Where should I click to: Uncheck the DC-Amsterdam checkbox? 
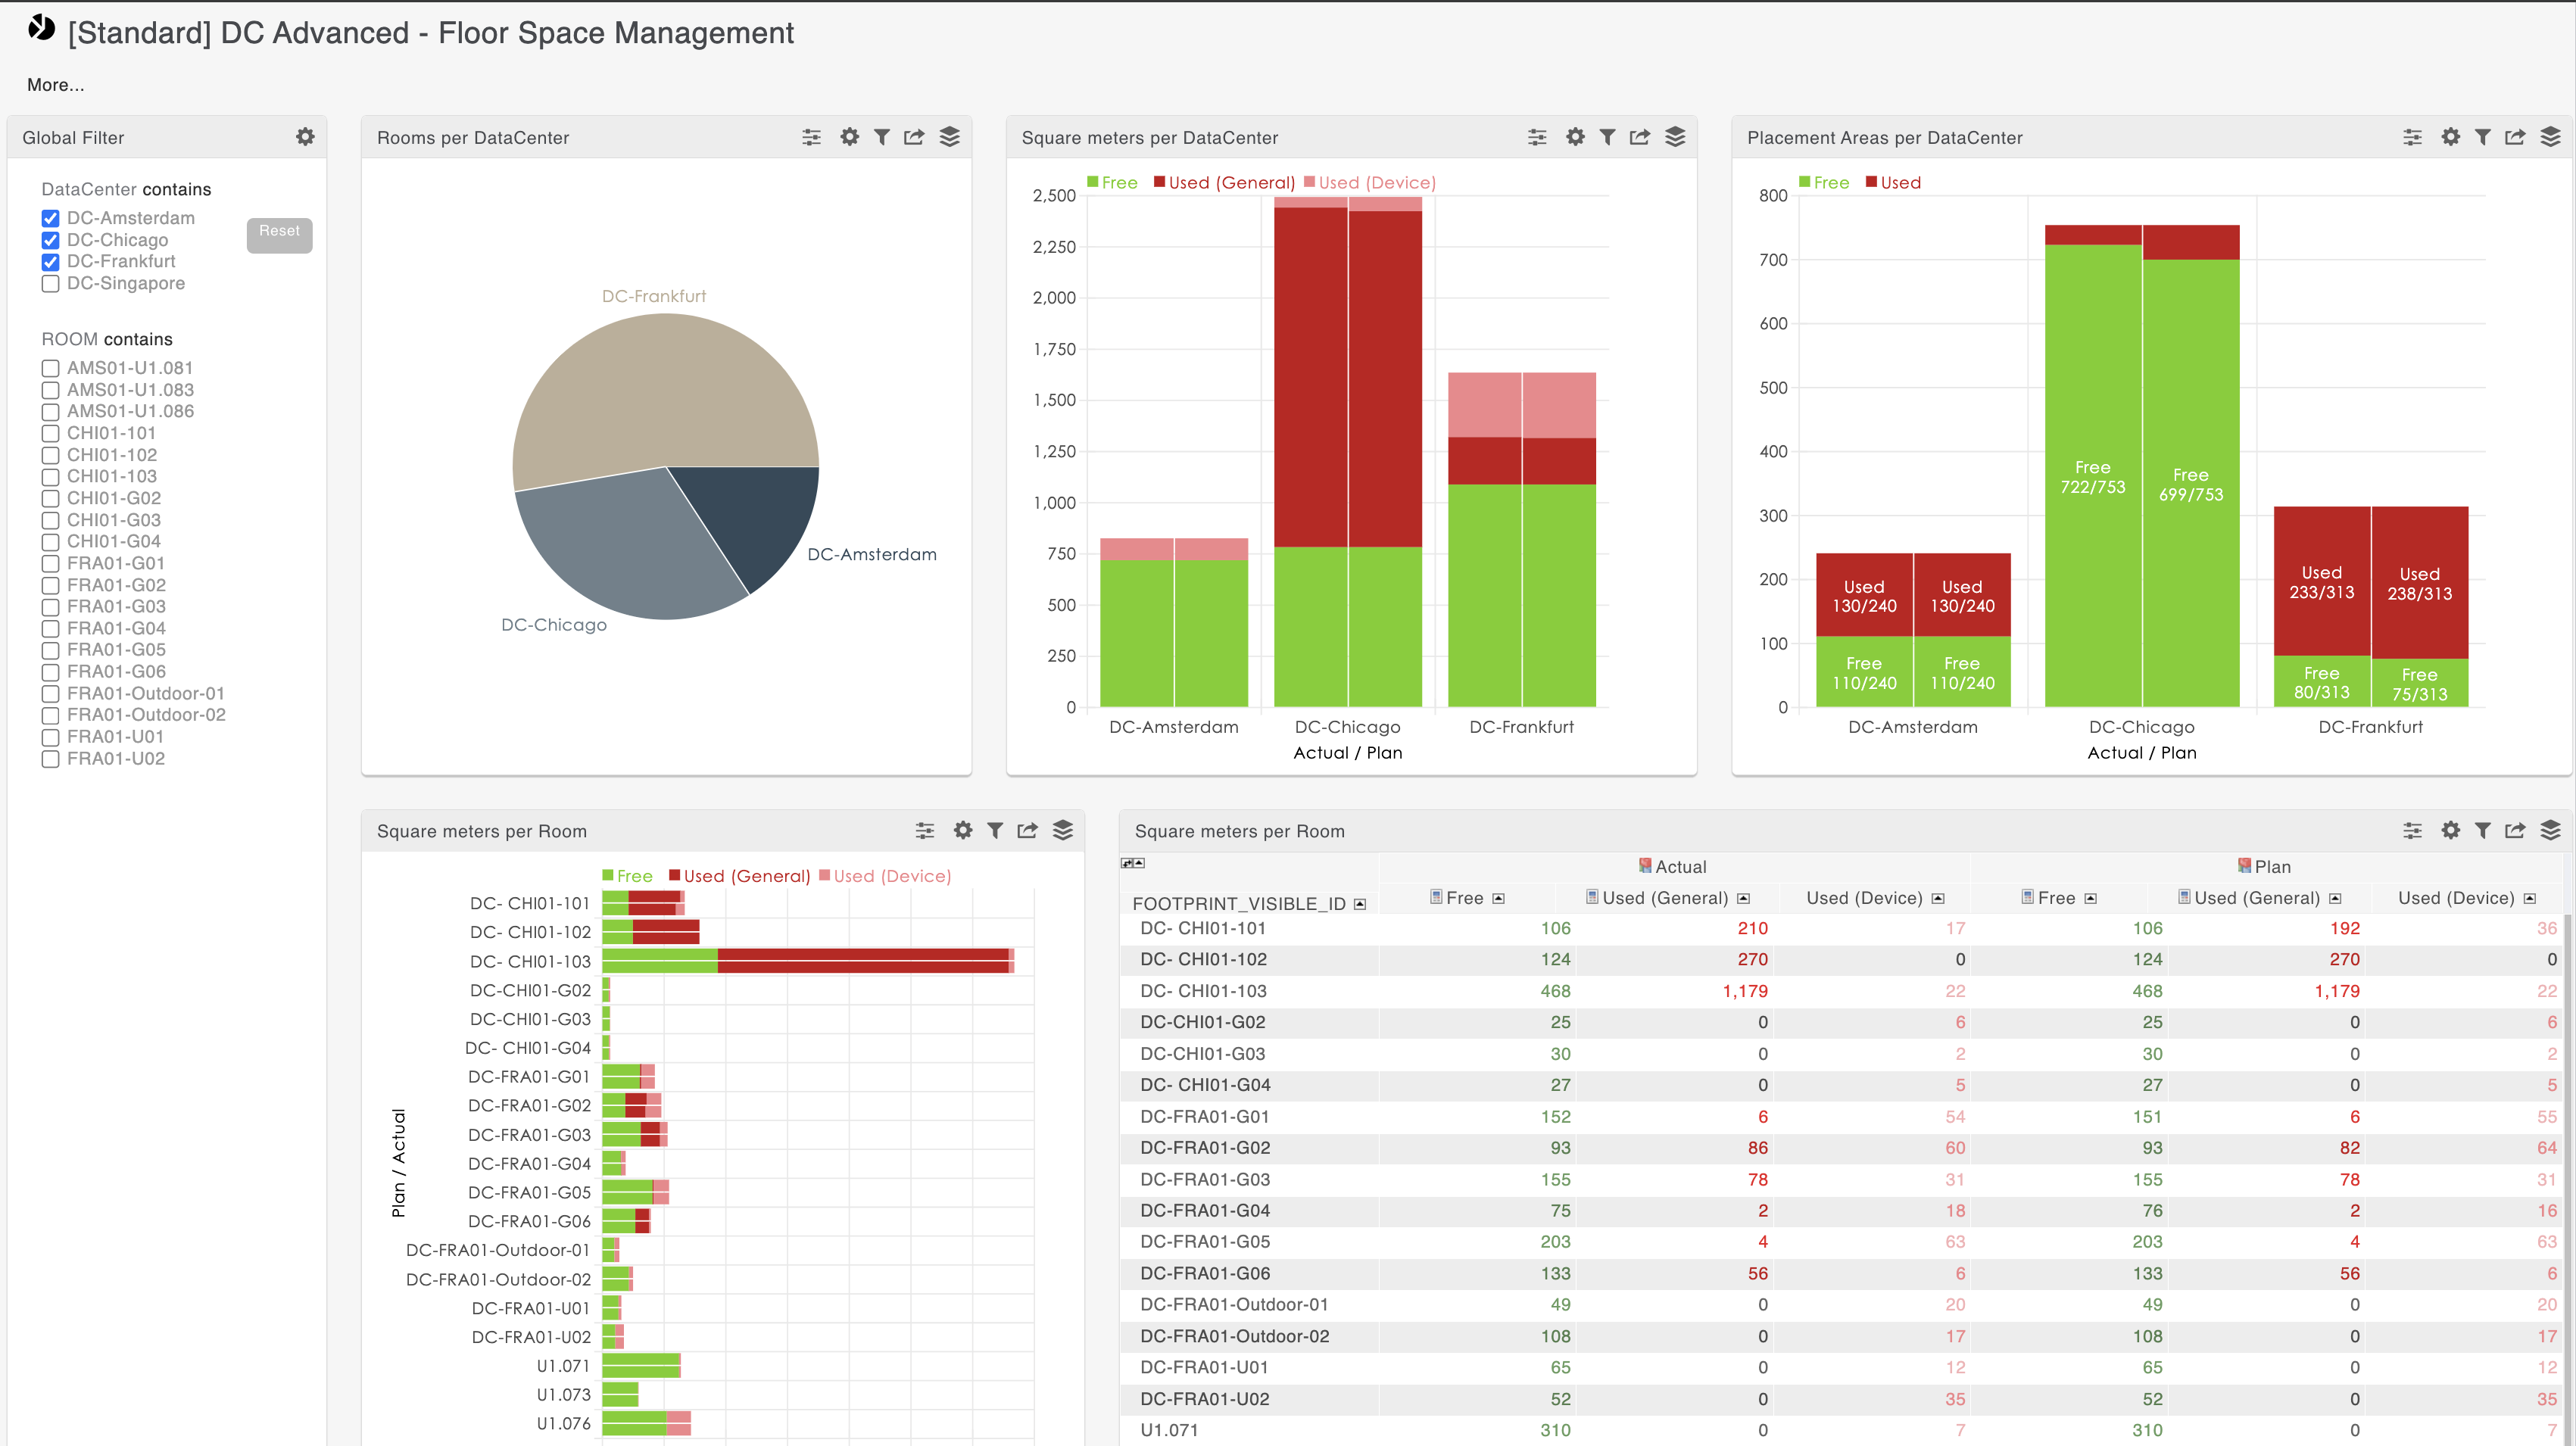coord(51,218)
